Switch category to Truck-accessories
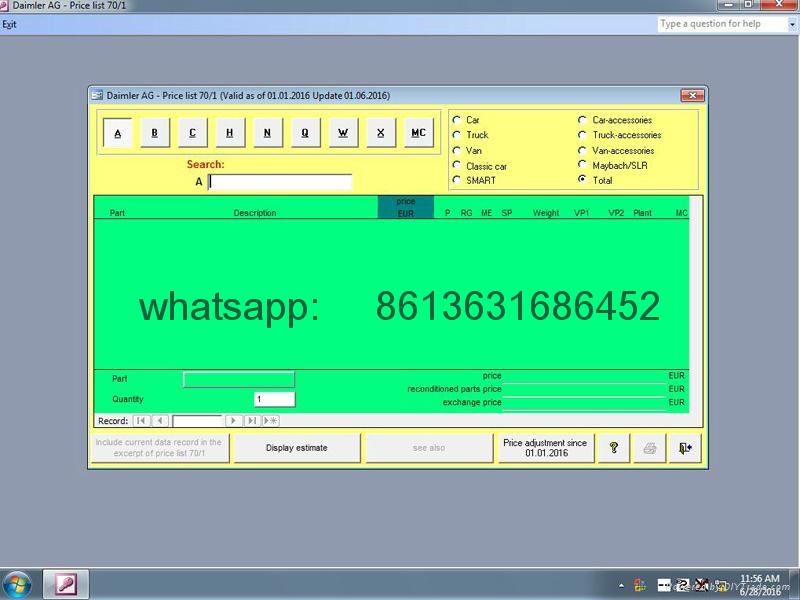 (x=583, y=134)
